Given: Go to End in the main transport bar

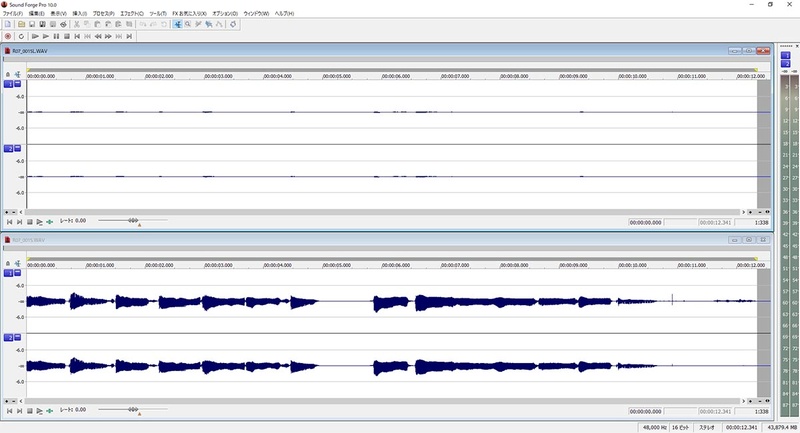Looking at the screenshot, I should (129, 36).
